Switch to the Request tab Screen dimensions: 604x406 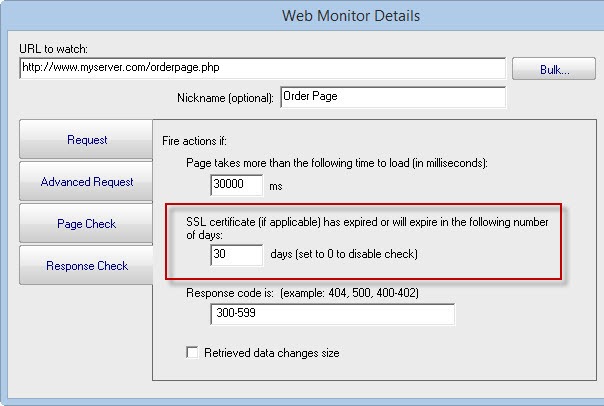point(87,139)
